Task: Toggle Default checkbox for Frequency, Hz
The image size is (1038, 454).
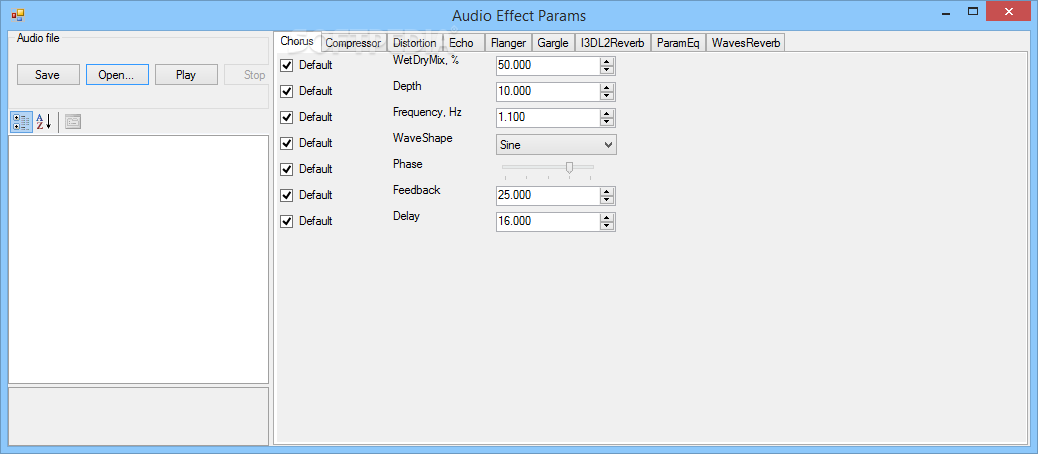Action: point(287,117)
